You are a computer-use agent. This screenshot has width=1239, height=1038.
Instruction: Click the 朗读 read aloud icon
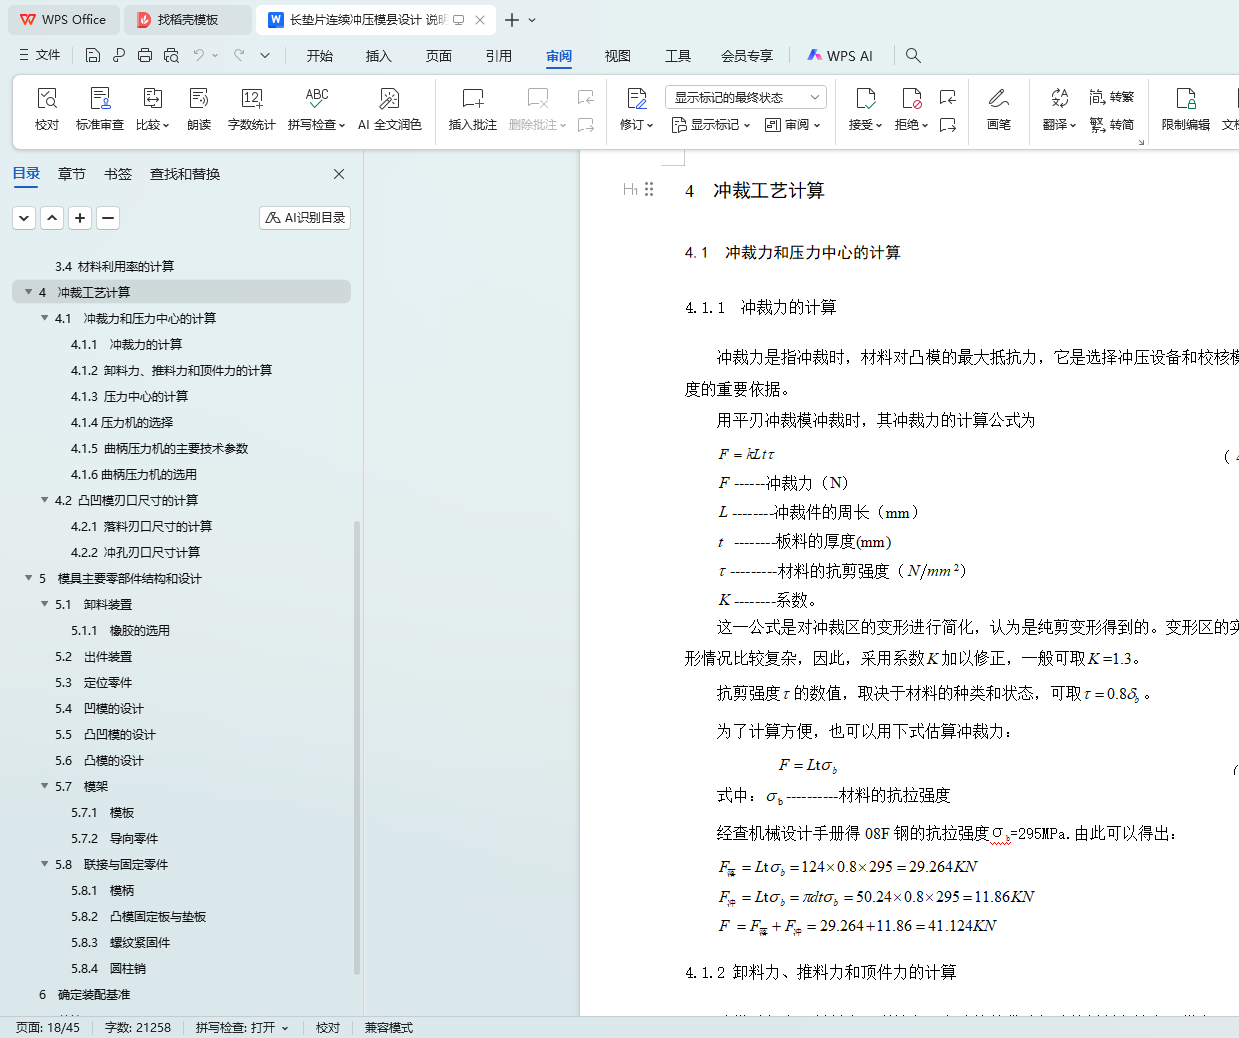[x=199, y=108]
